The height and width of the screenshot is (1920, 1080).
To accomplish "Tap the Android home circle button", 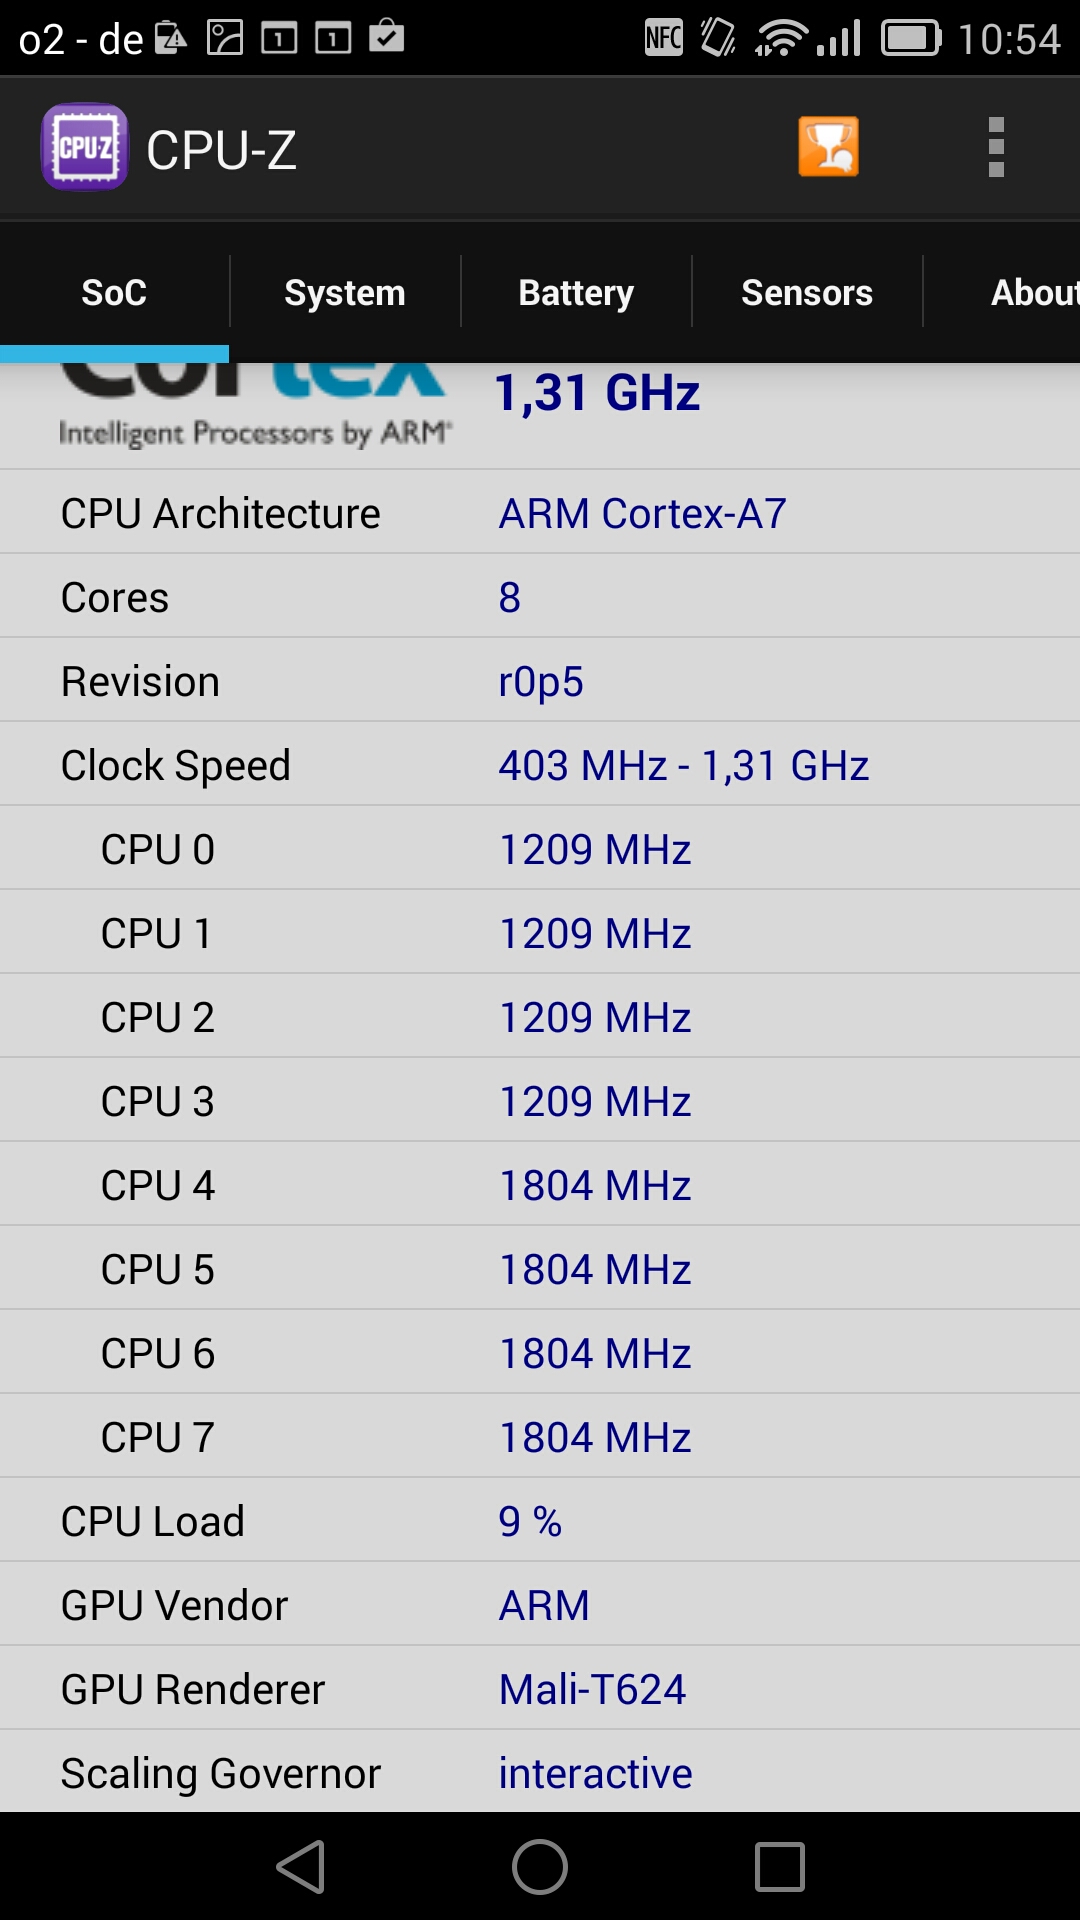I will coord(540,1867).
